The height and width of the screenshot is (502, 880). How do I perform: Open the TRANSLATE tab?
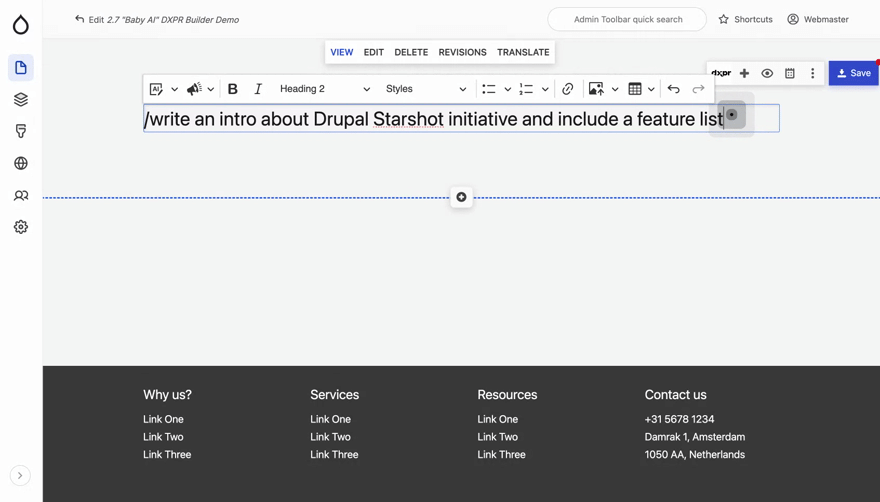523,52
